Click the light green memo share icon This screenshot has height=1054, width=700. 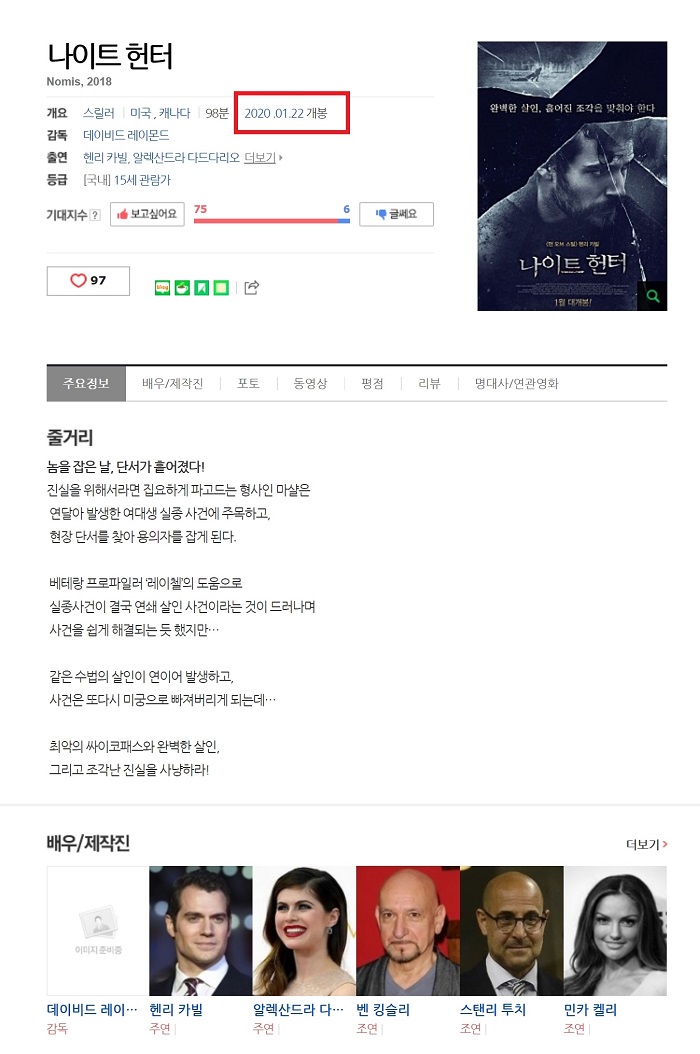[x=221, y=288]
